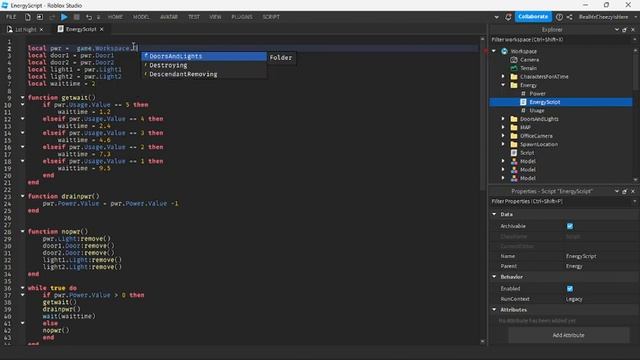Expand the DoorsAndLights folder in Explorer
The width and height of the screenshot is (640, 360).
point(503,119)
